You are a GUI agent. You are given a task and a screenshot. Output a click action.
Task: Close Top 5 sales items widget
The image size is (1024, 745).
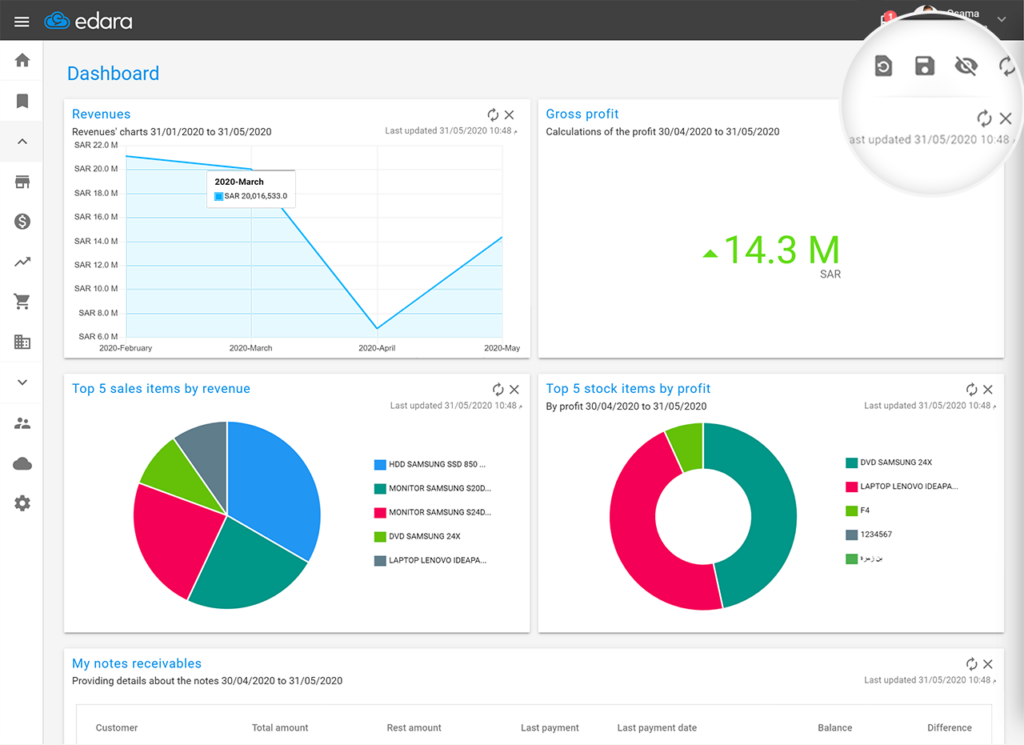(515, 390)
